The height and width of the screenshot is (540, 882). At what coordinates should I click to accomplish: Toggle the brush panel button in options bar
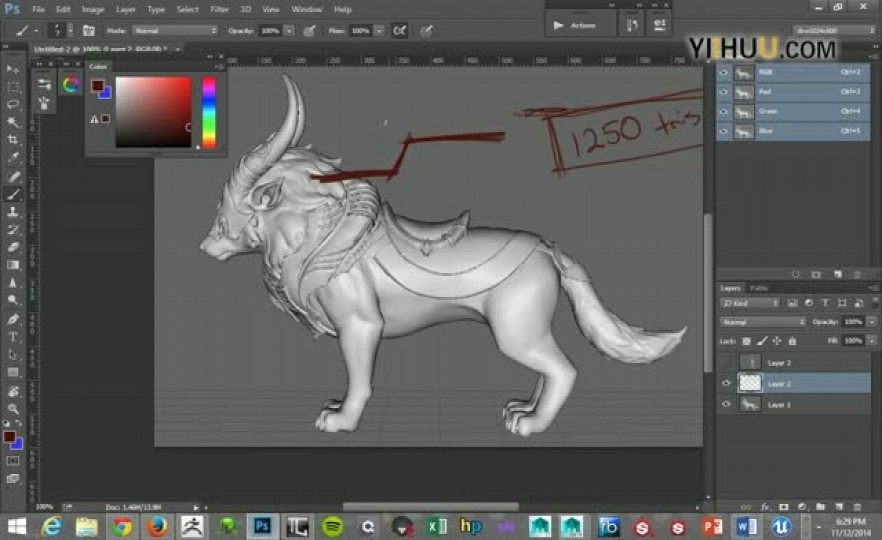tap(88, 30)
